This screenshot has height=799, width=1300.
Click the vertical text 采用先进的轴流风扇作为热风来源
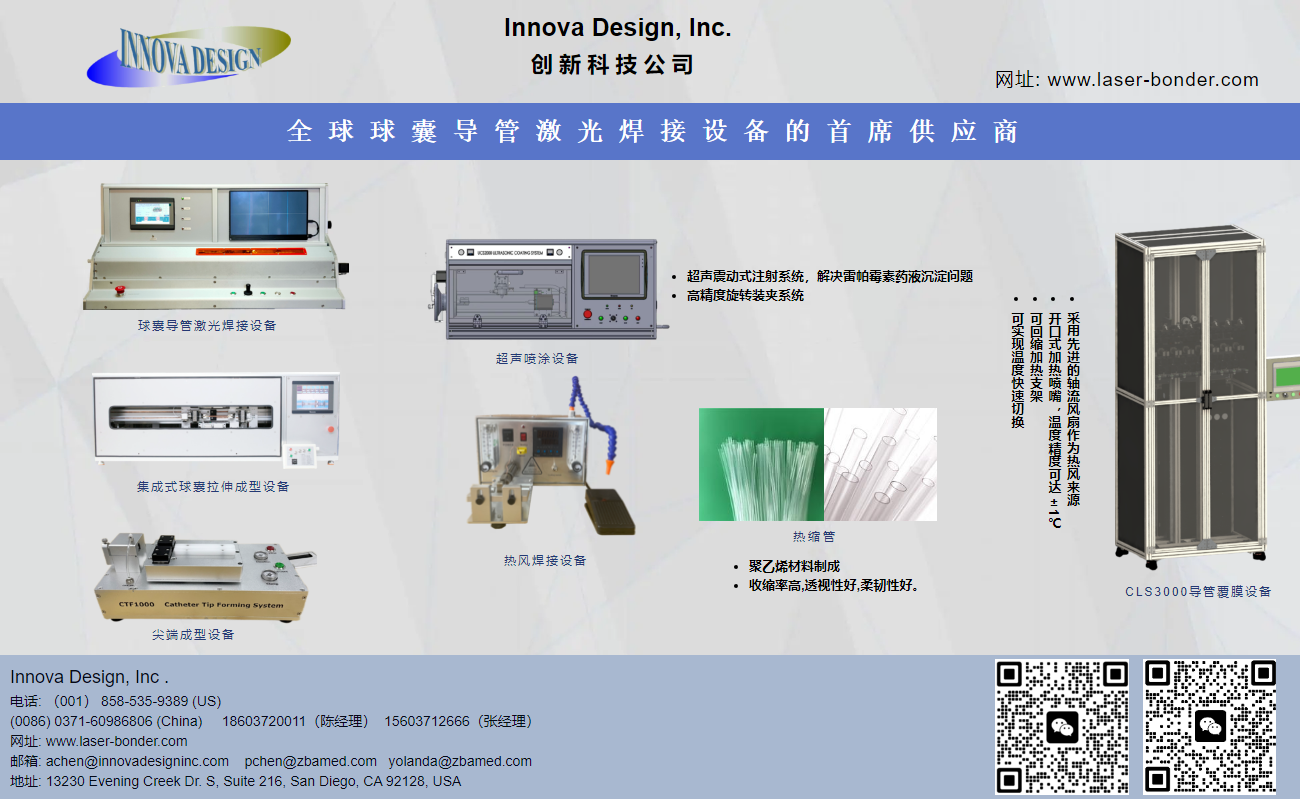click(1073, 408)
